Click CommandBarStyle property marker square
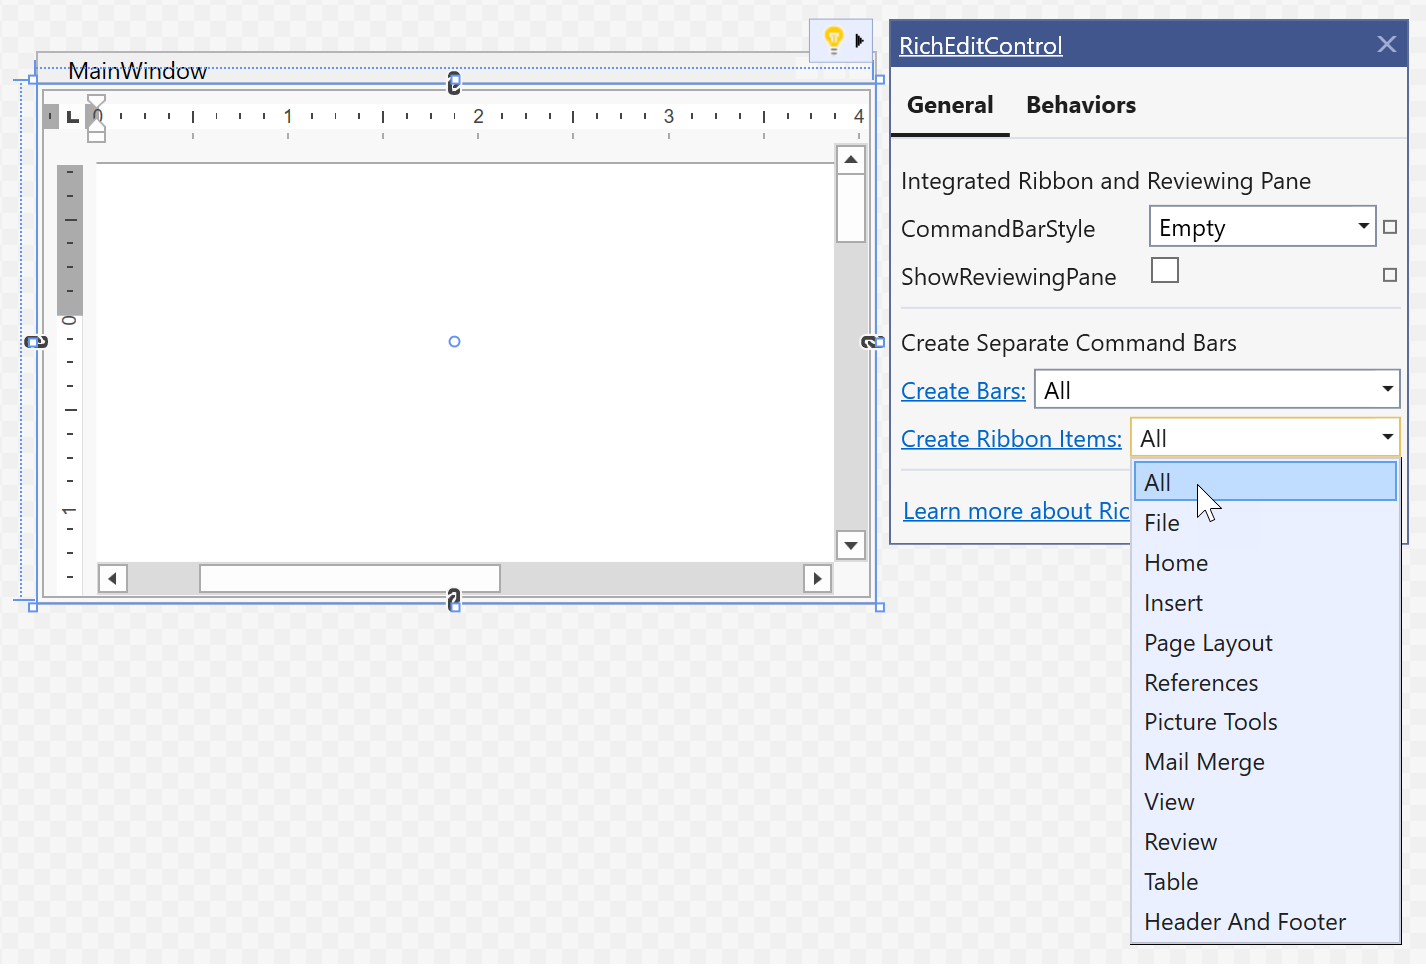Viewport: 1426px width, 968px height. click(x=1389, y=227)
